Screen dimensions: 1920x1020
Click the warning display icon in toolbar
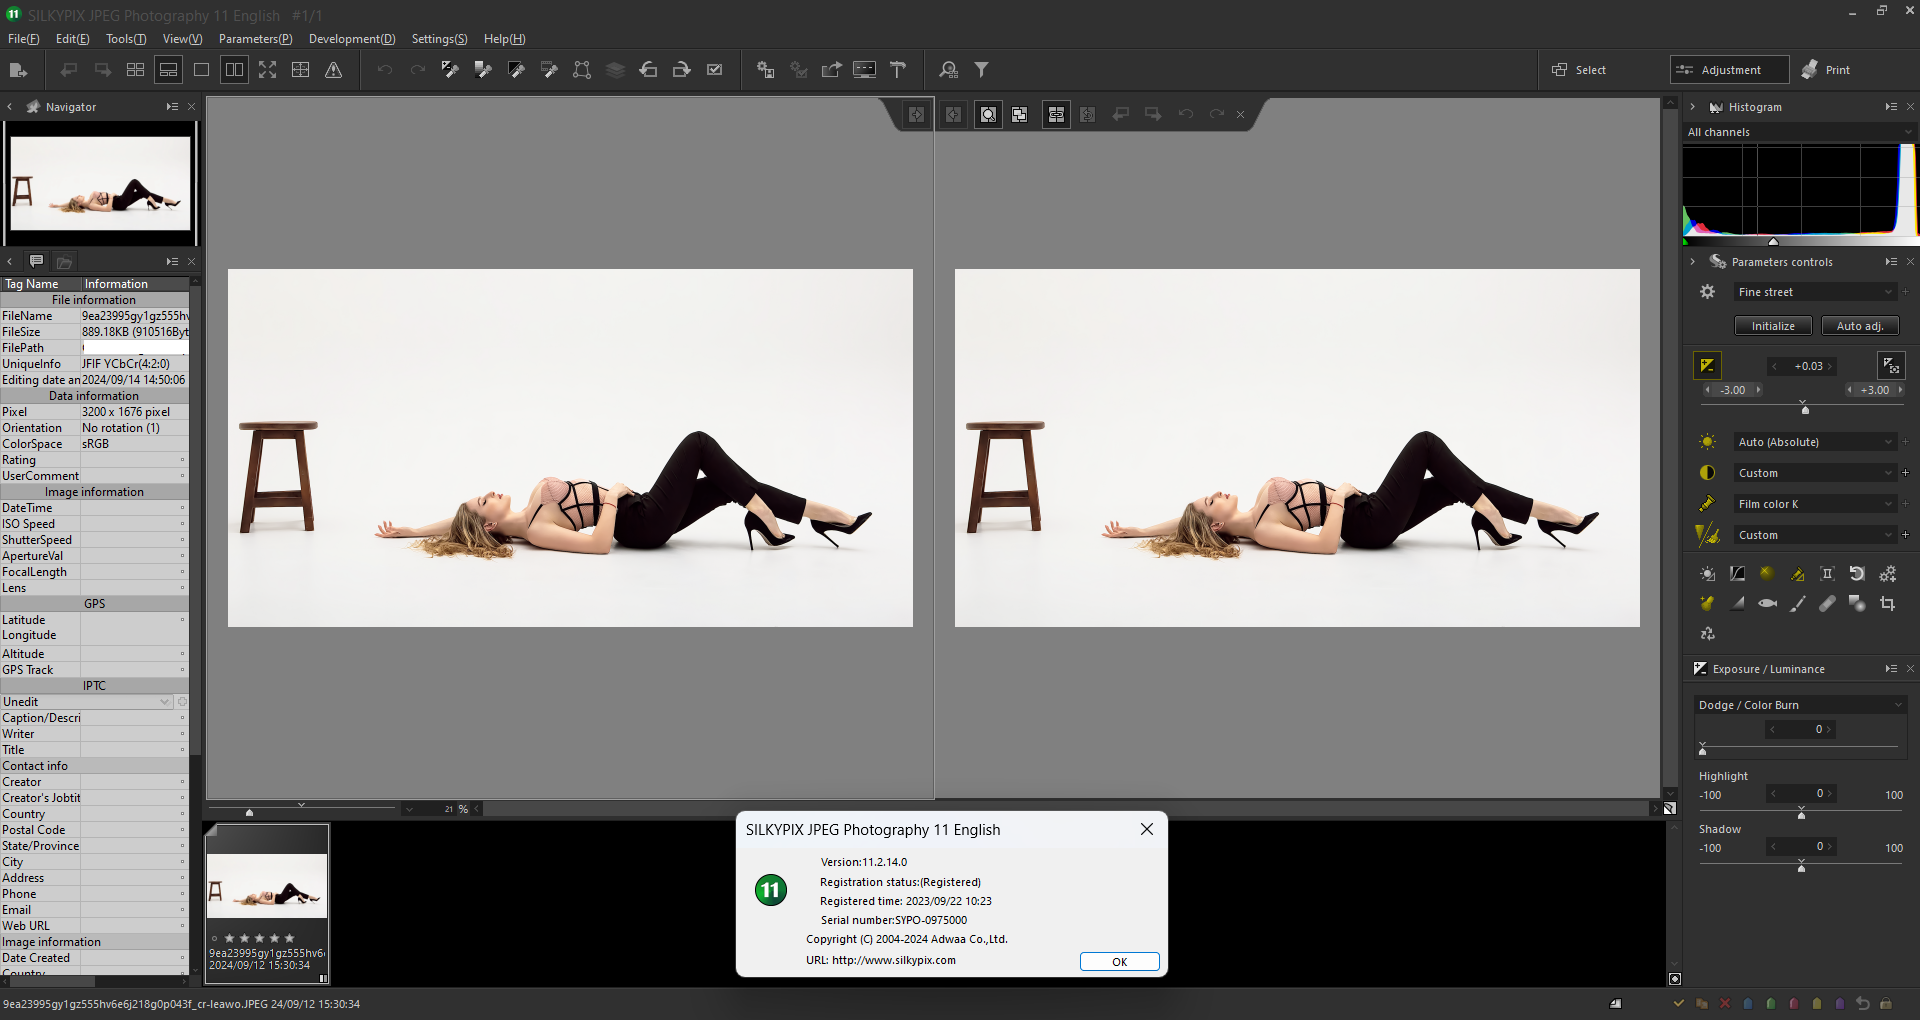pos(333,70)
